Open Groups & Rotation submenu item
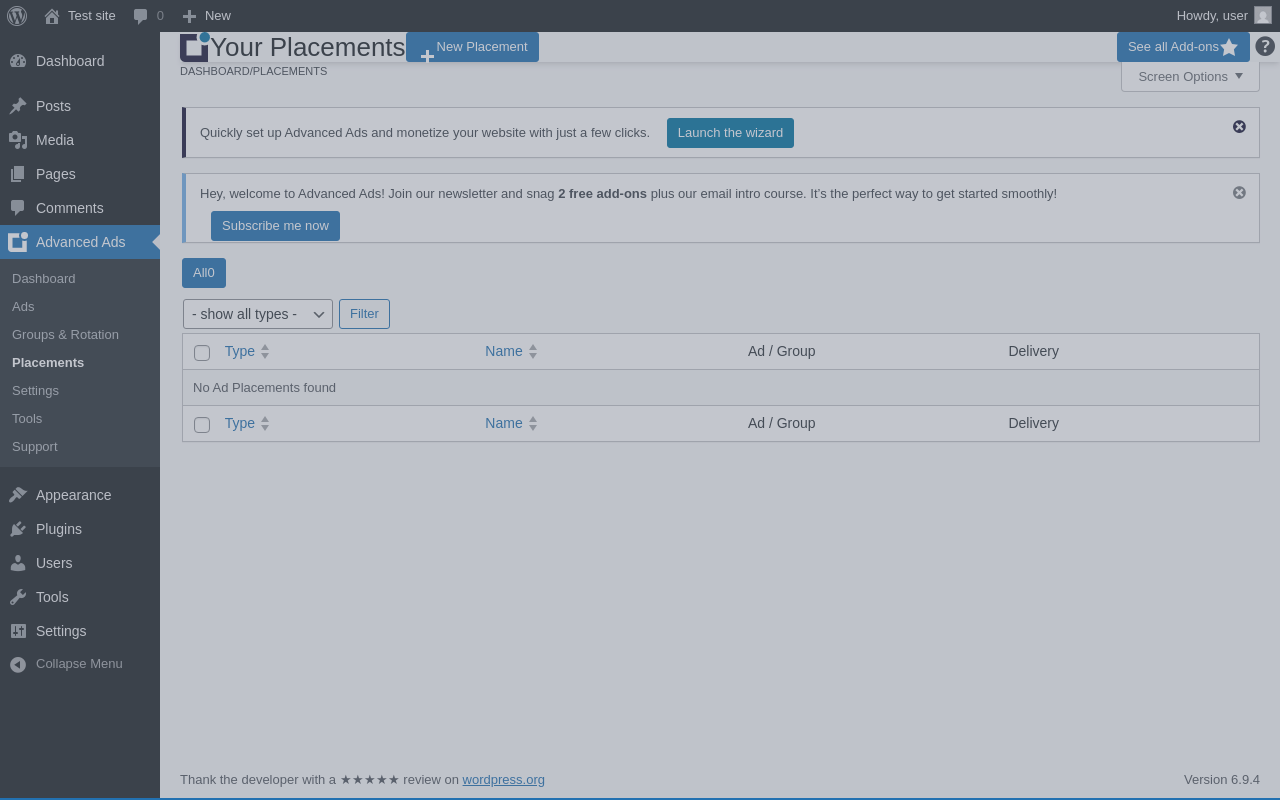The width and height of the screenshot is (1280, 800). pyautogui.click(x=65, y=334)
